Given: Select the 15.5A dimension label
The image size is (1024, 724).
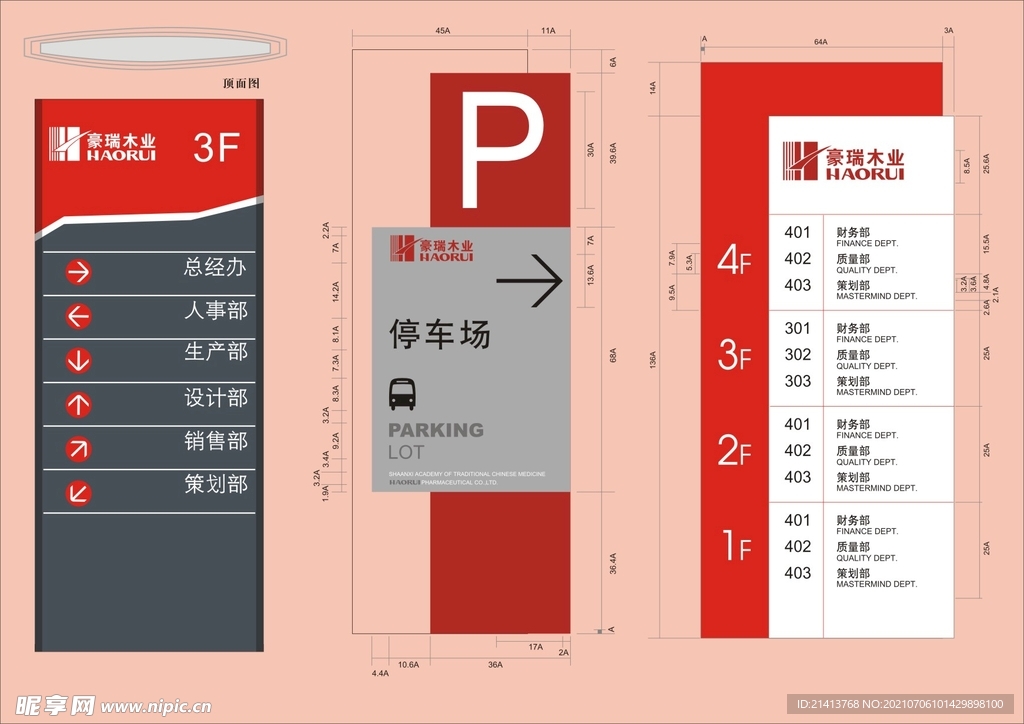Looking at the screenshot, I should pos(987,244).
